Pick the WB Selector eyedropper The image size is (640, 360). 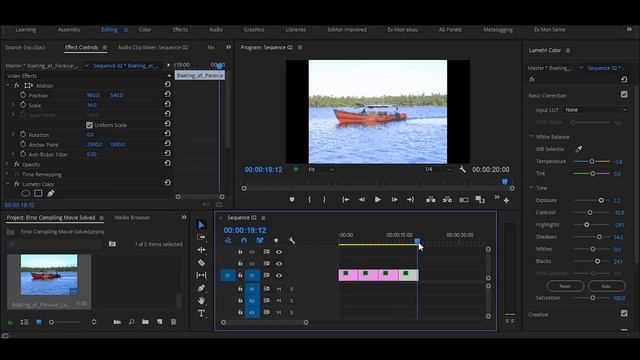579,149
